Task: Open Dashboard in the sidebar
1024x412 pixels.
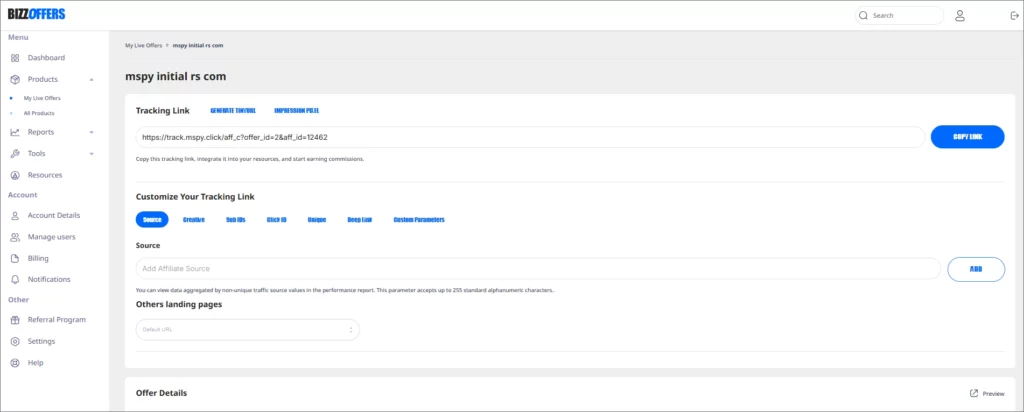Action: 46,58
